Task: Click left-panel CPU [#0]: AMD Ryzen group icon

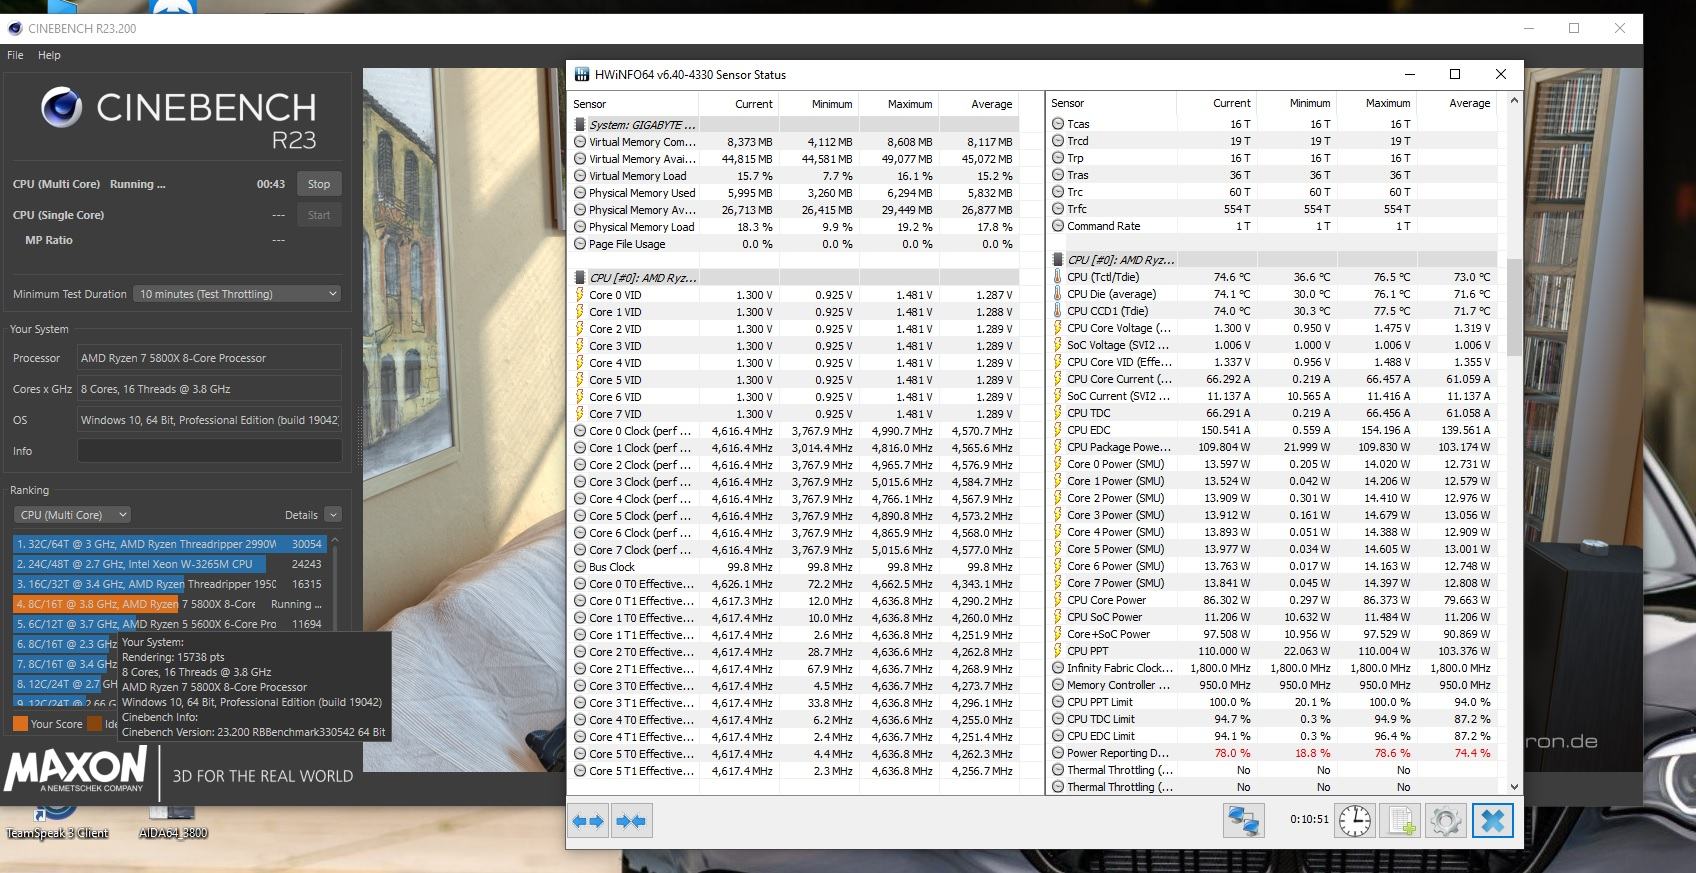Action: tap(580, 278)
